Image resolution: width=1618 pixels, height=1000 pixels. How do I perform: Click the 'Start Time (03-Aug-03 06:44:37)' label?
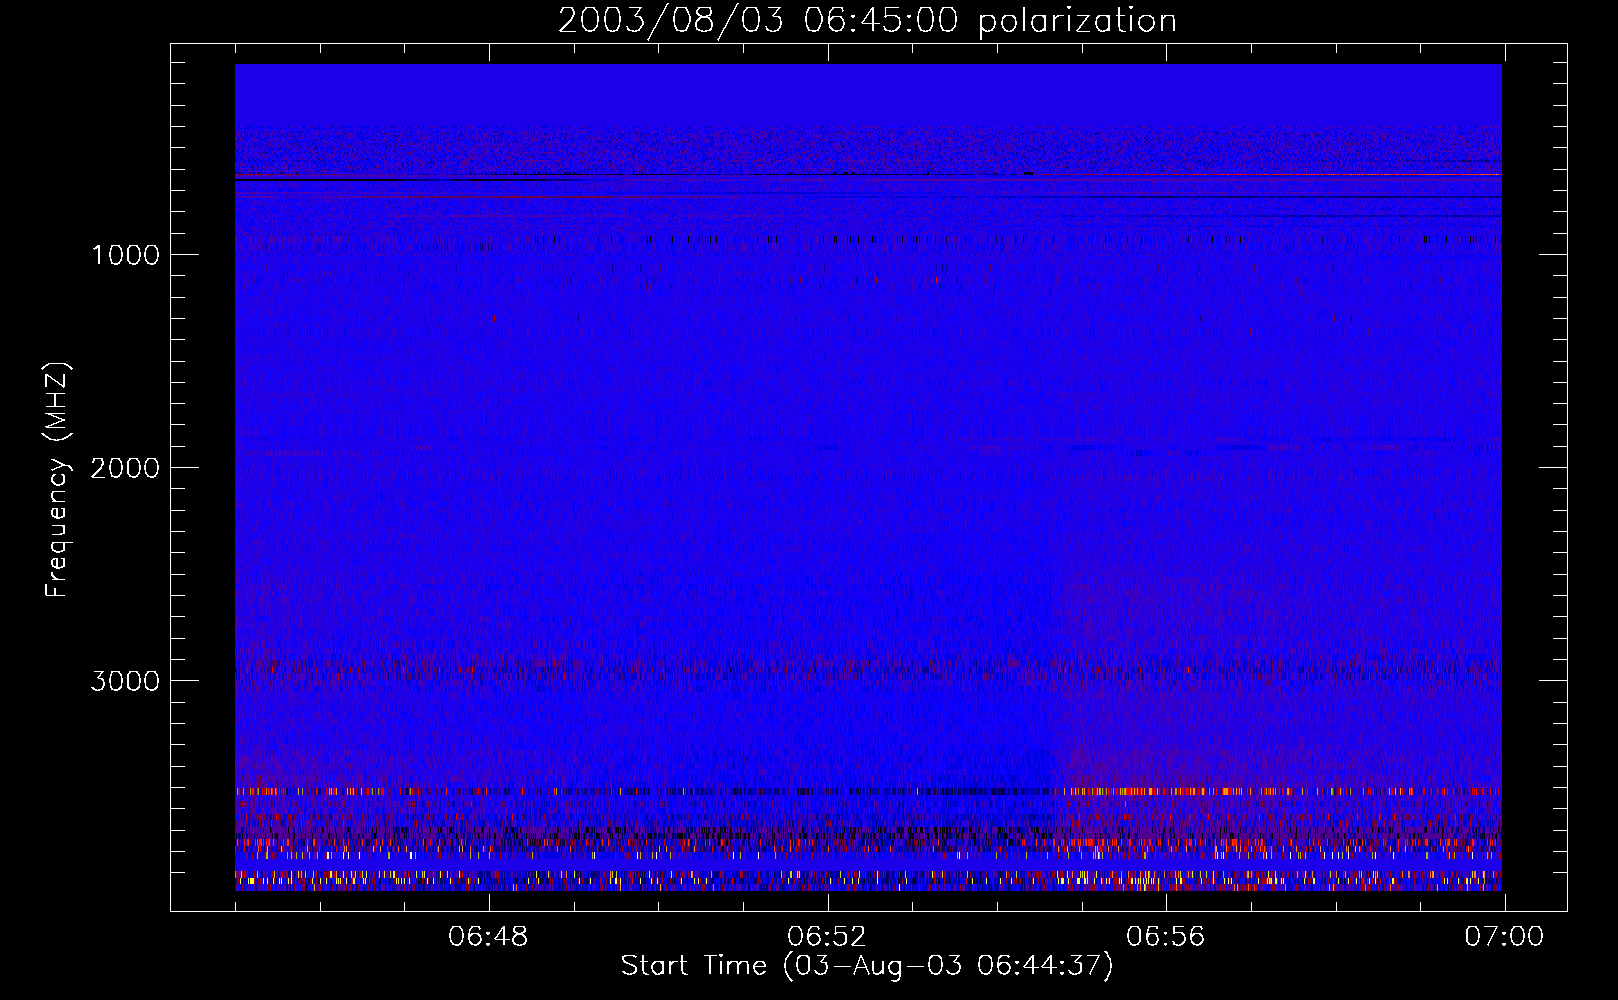point(867,966)
